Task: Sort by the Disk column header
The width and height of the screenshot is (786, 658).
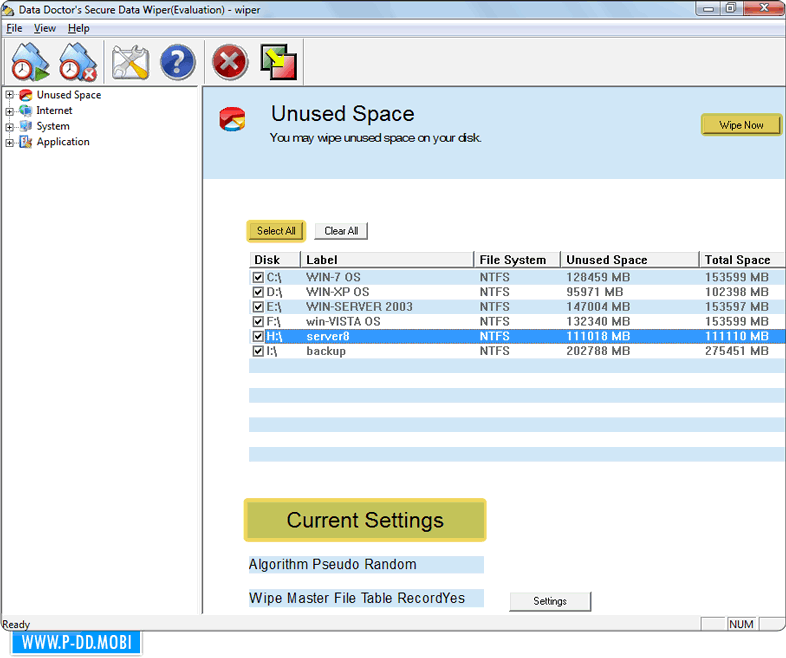Action: tap(274, 260)
